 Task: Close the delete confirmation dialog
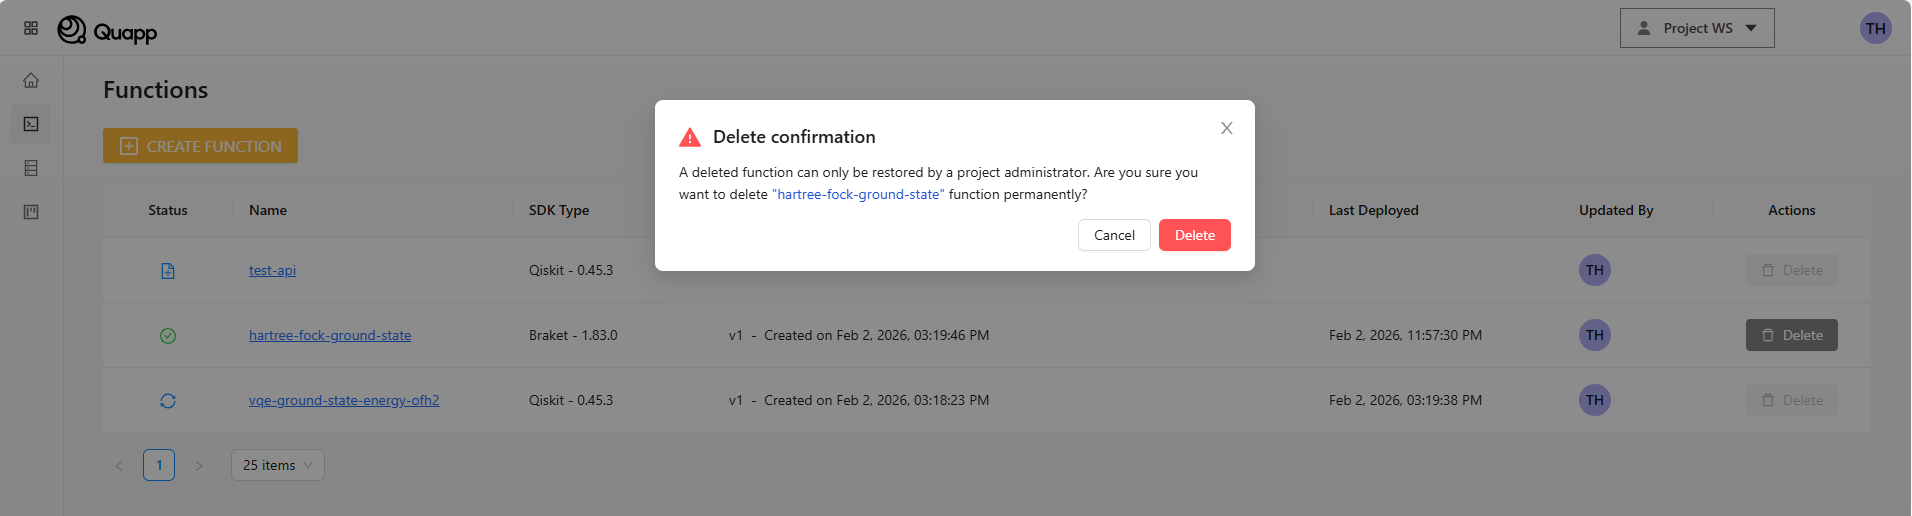[x=1226, y=128]
